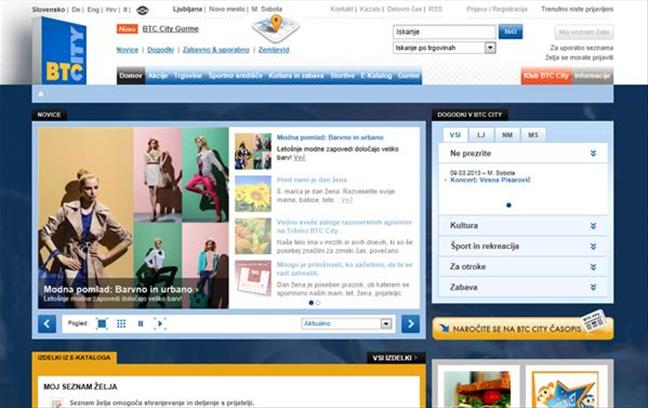The image size is (648, 408).
Task: Expand Šport in rekreacija section
Action: (x=523, y=246)
